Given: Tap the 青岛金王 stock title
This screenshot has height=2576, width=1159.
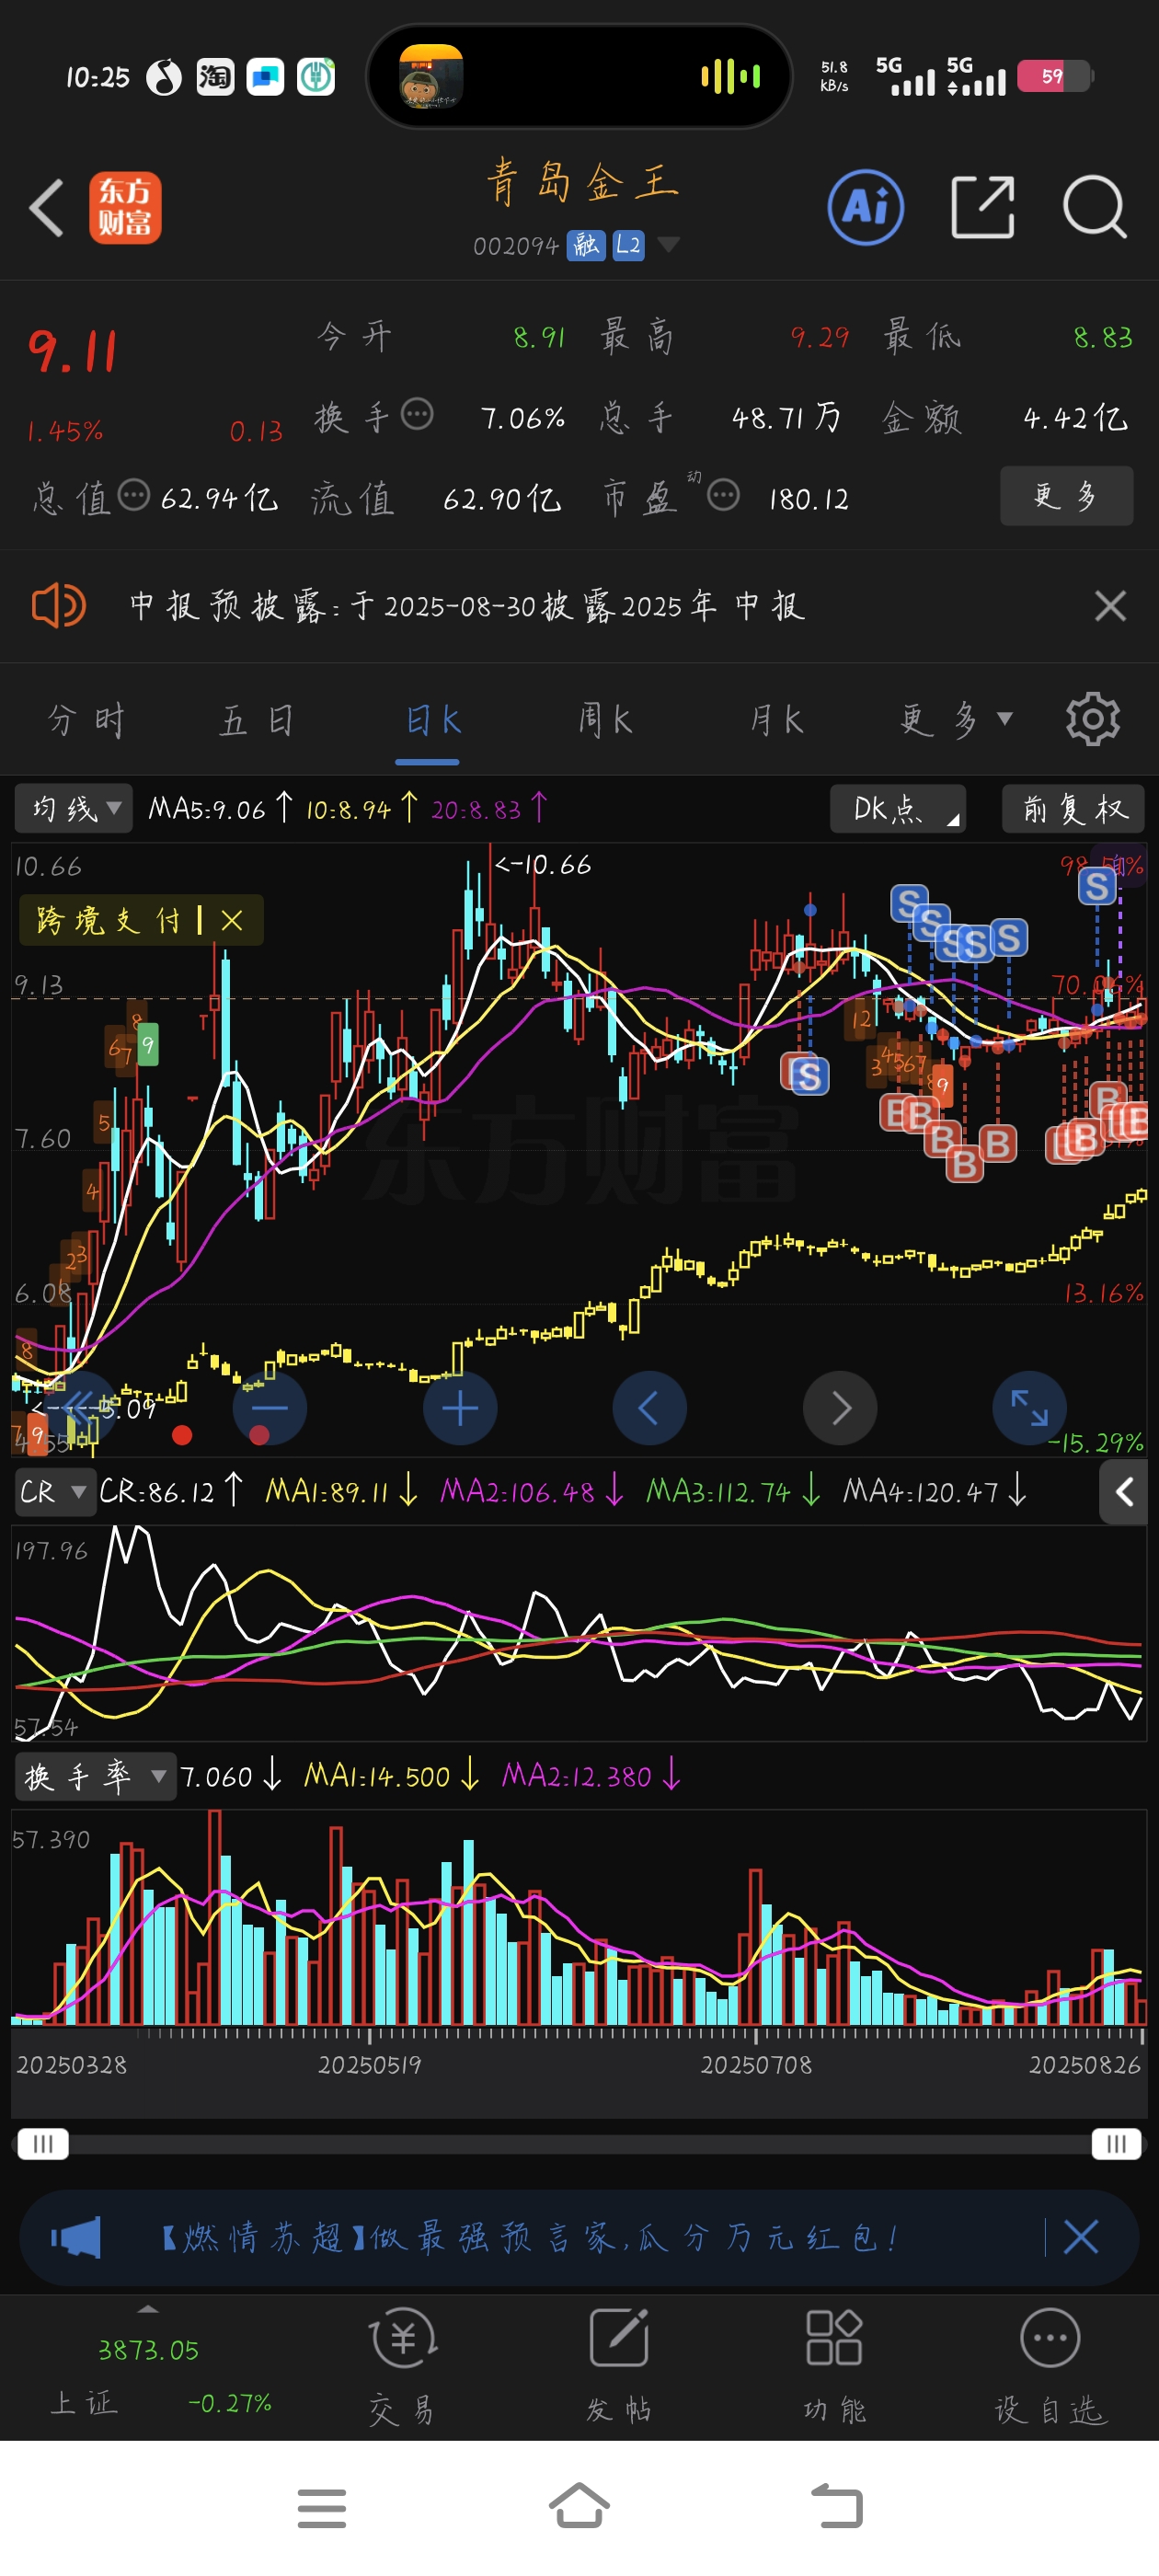Looking at the screenshot, I should (x=582, y=184).
